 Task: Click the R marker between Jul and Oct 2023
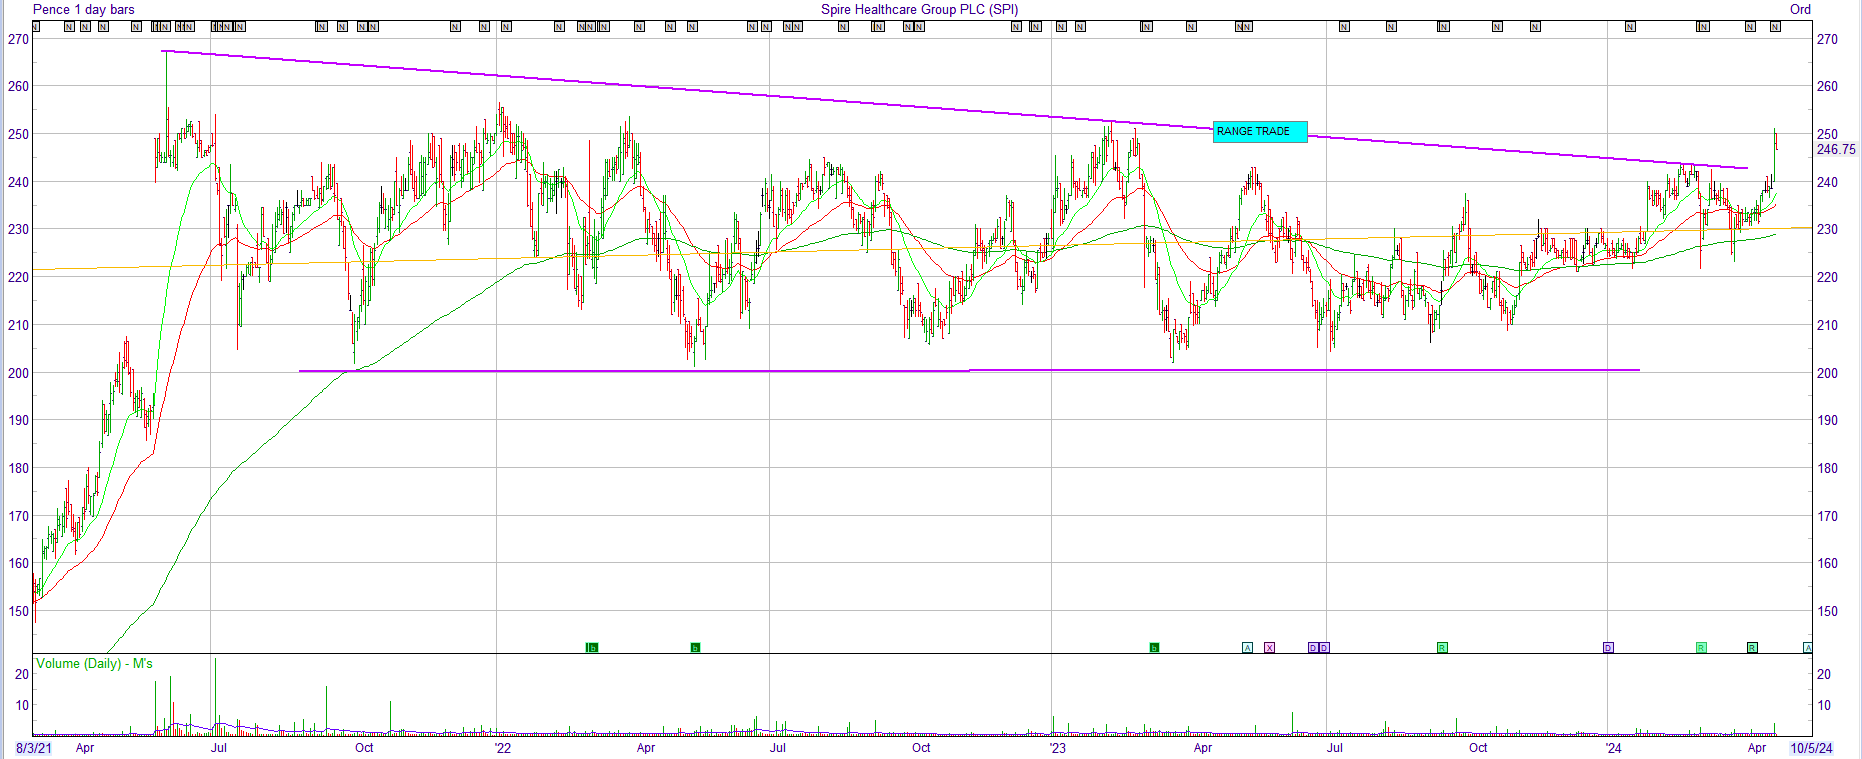click(x=1442, y=648)
